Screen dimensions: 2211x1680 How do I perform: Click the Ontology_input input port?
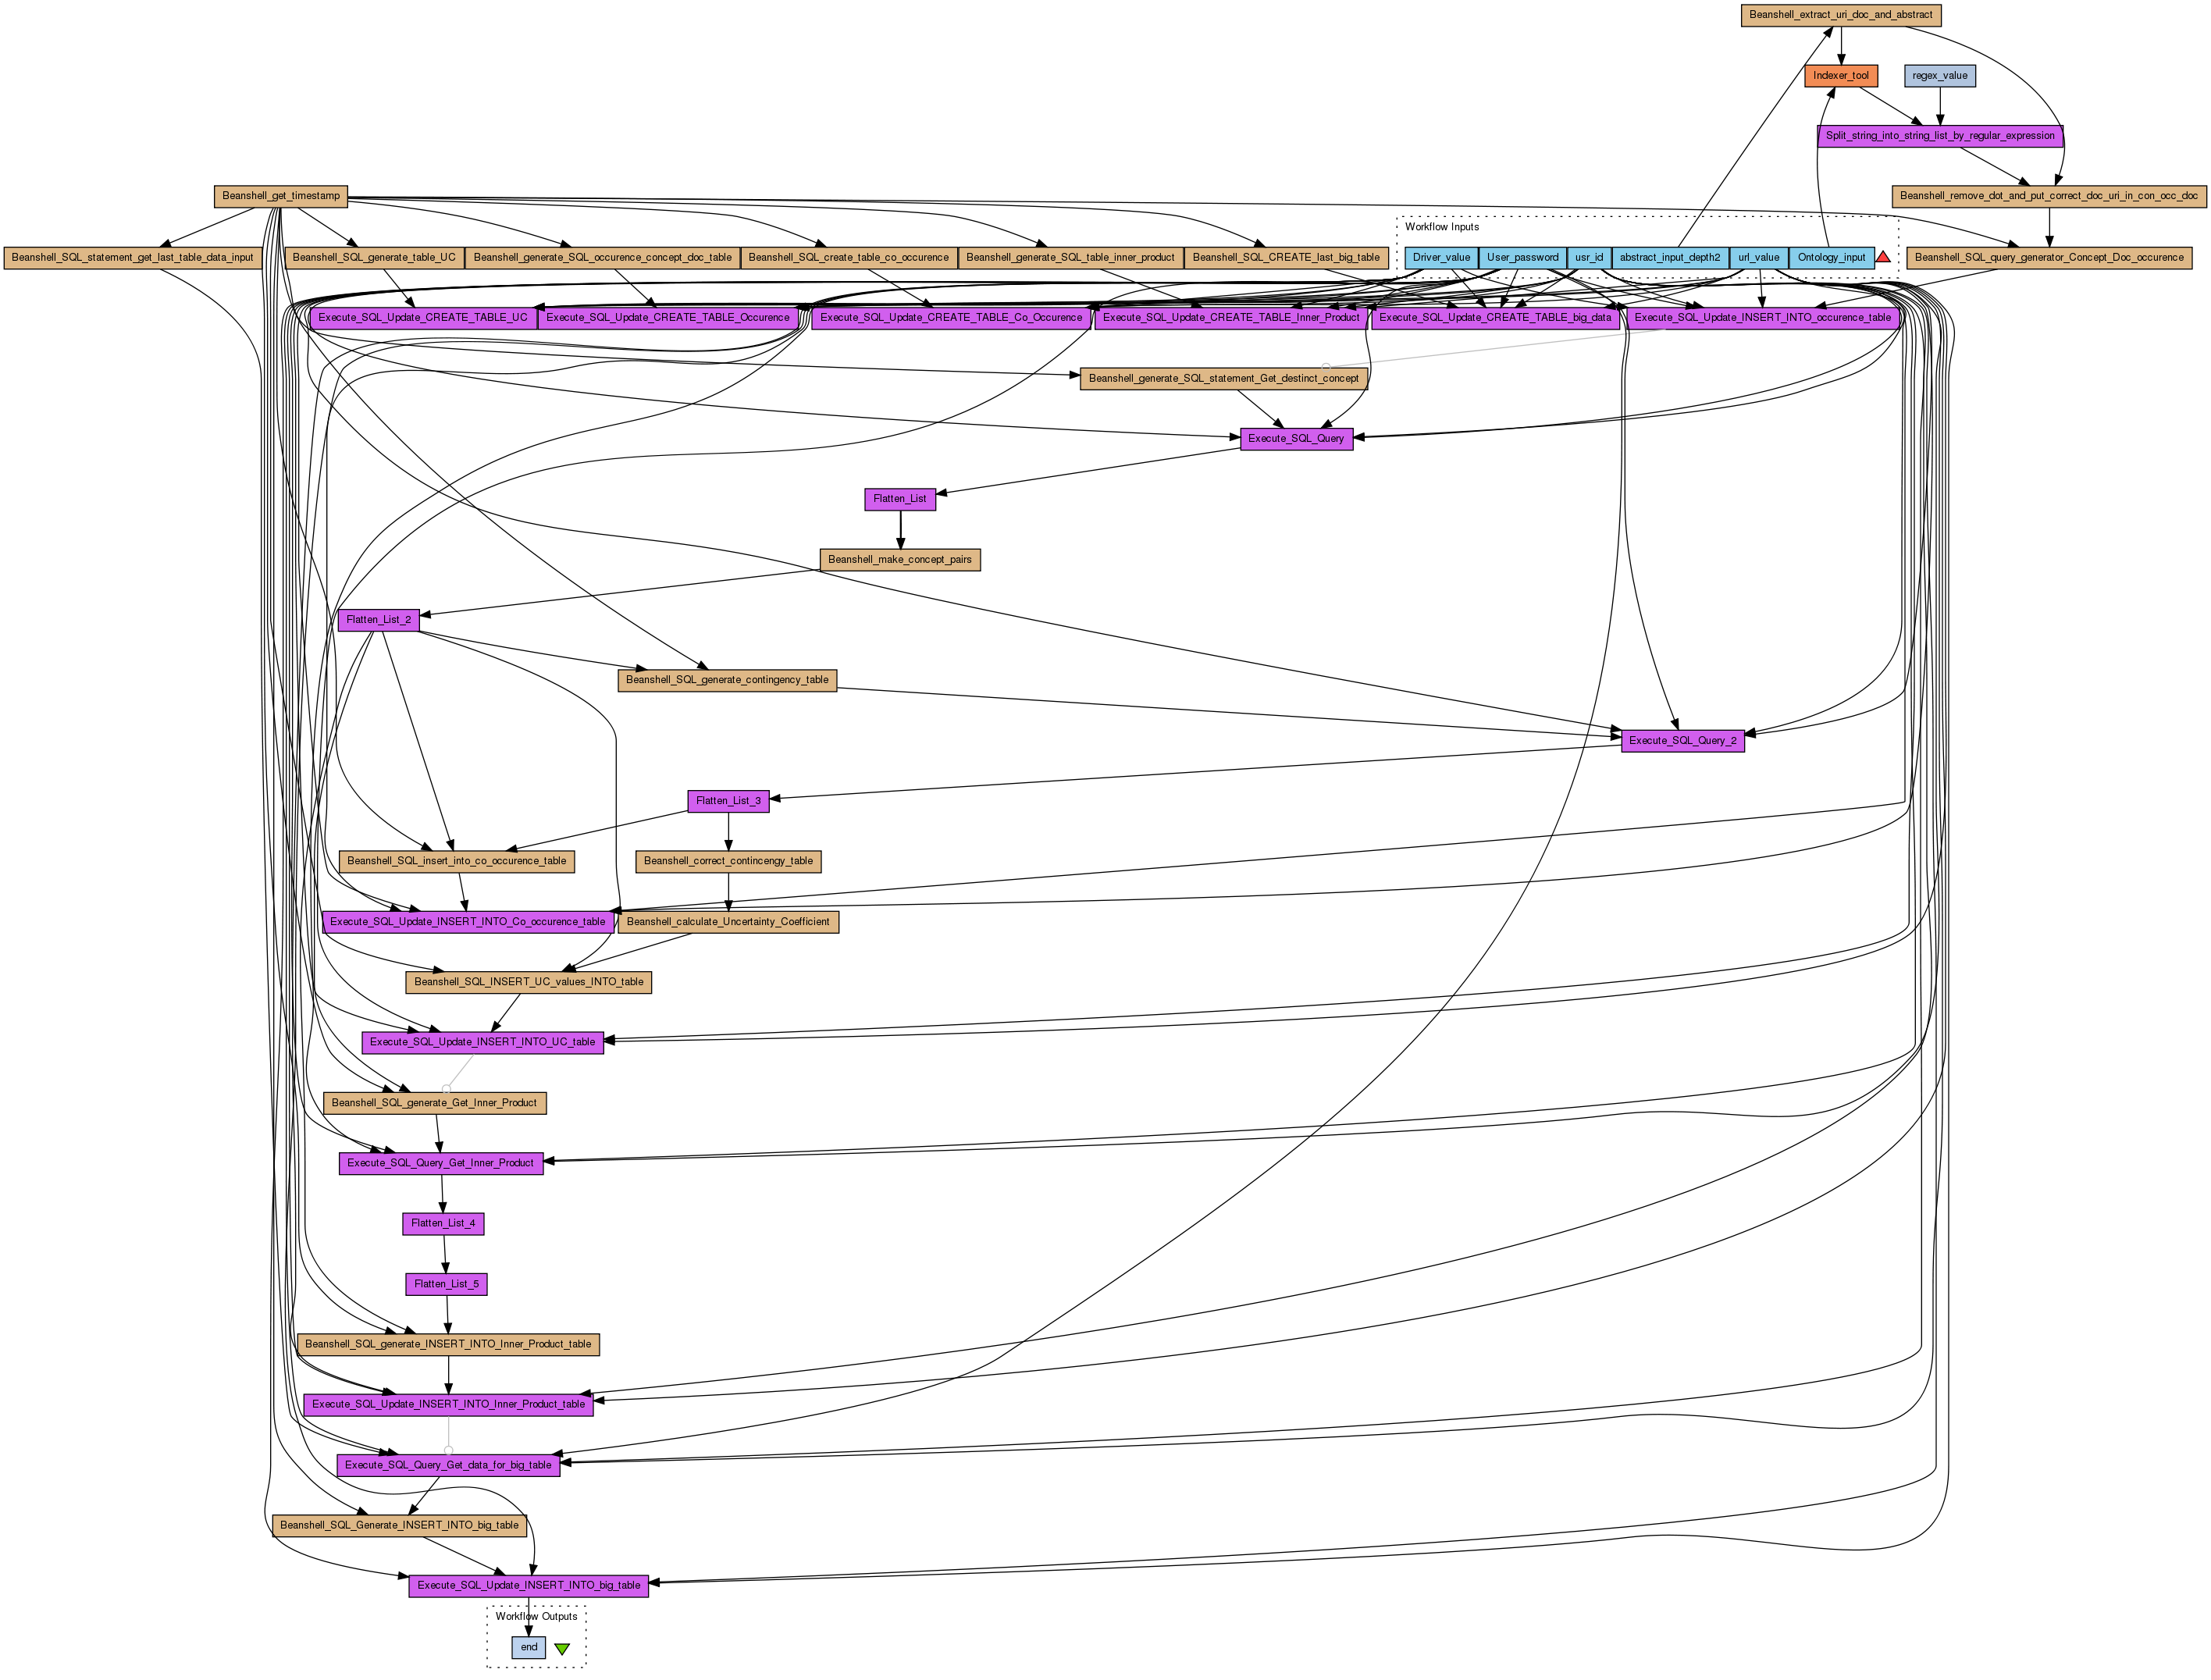[x=1831, y=258]
